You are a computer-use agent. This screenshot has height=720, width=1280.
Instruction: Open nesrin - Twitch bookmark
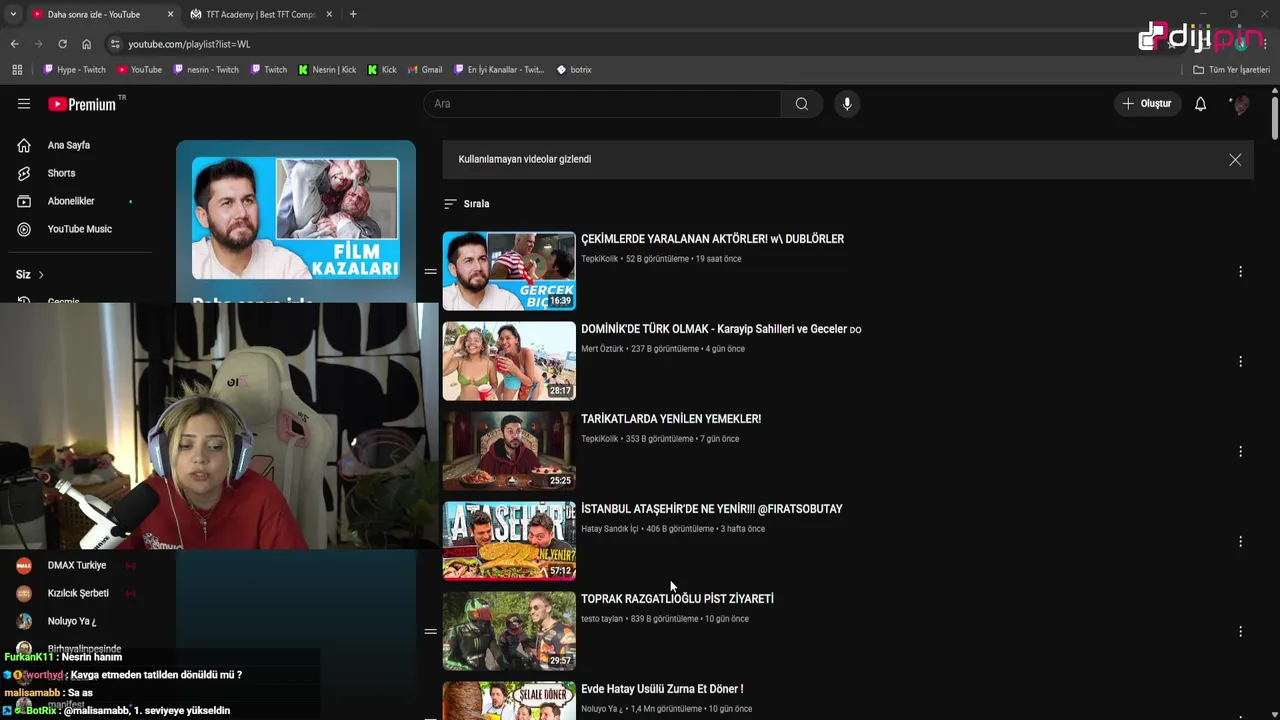[x=206, y=70]
